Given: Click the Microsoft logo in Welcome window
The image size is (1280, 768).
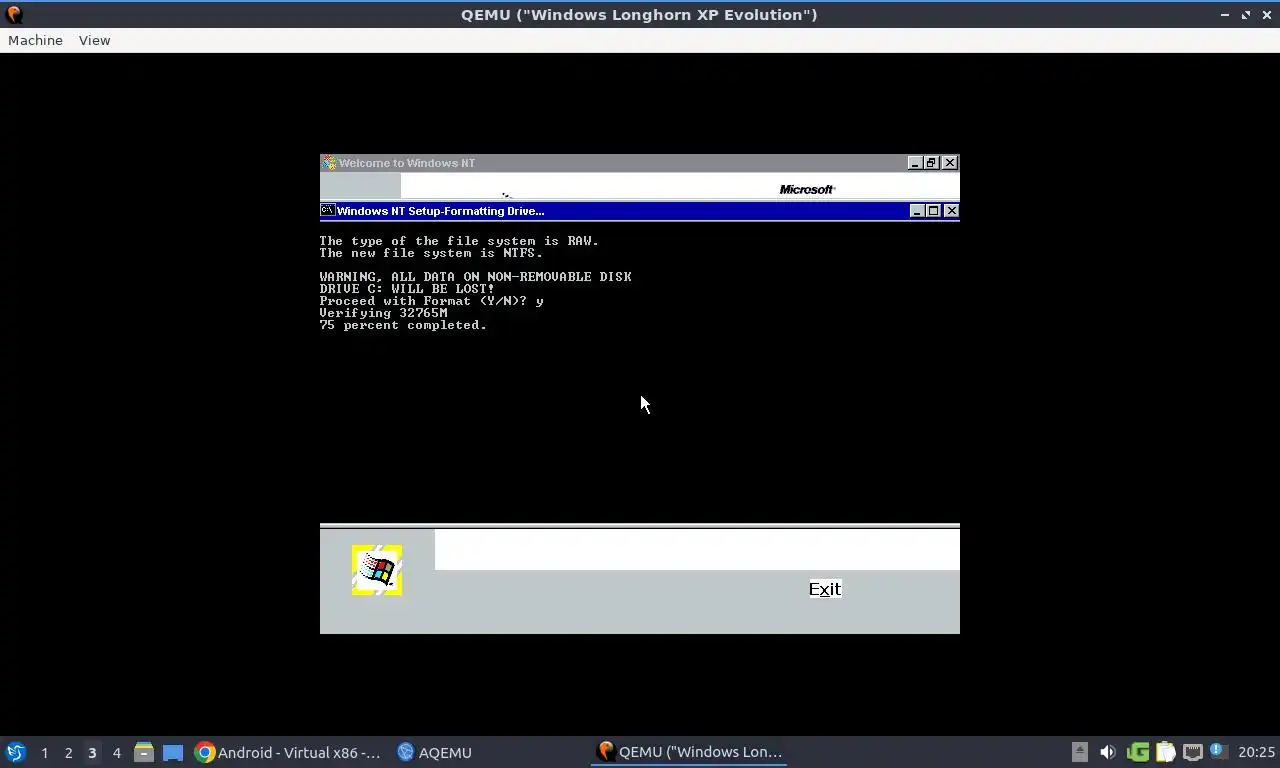Looking at the screenshot, I should (807, 189).
